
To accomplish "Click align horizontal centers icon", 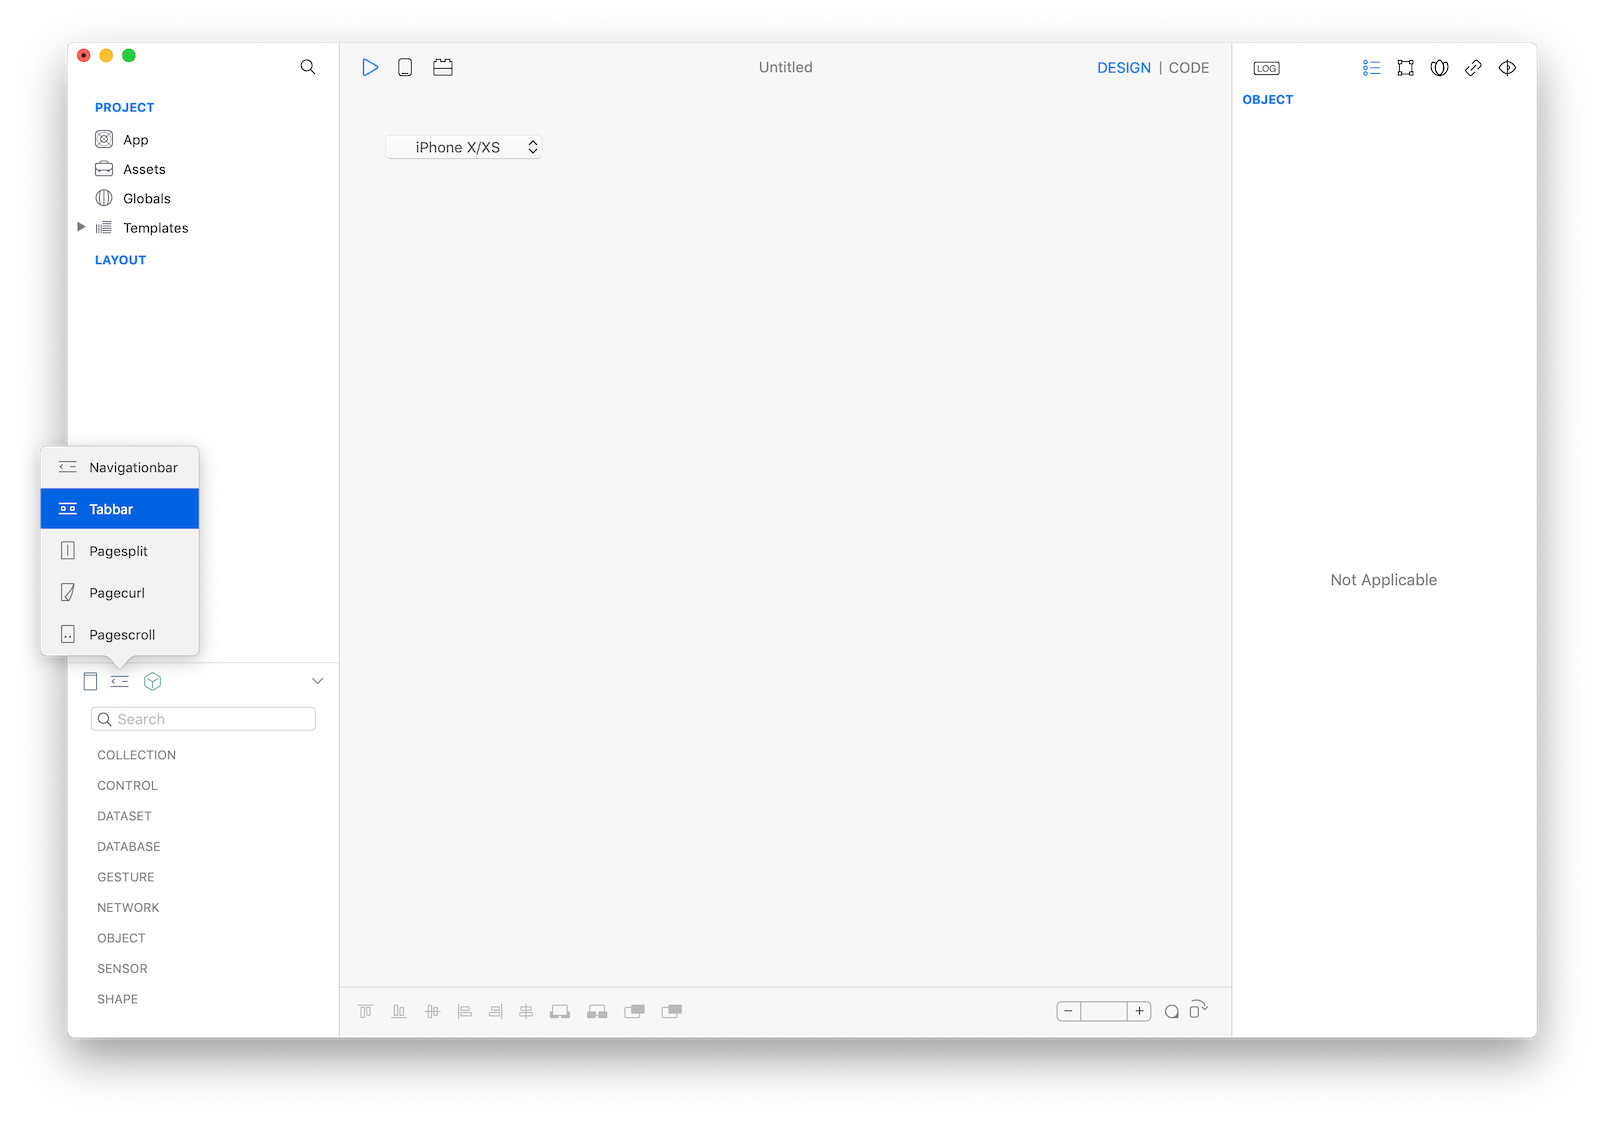I will 526,1011.
